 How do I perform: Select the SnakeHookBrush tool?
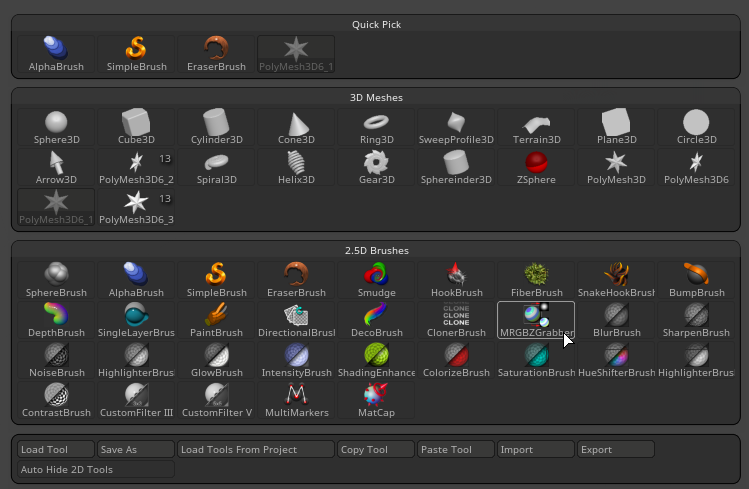(616, 279)
